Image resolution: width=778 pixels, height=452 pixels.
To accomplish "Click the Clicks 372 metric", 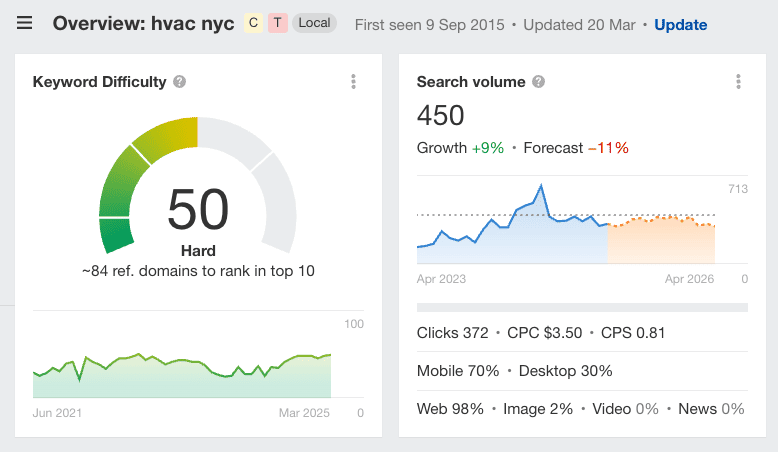I will coord(452,333).
